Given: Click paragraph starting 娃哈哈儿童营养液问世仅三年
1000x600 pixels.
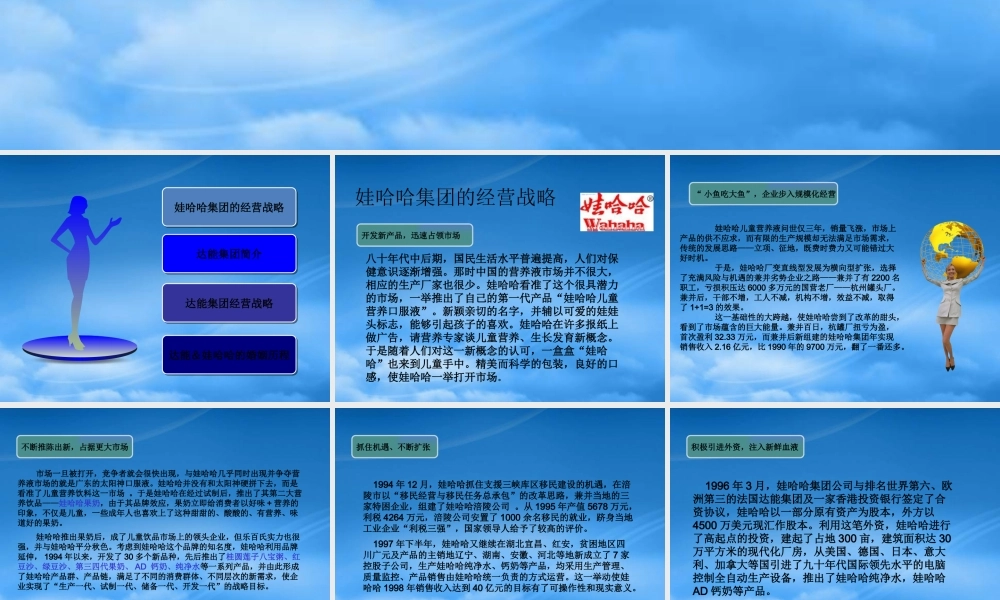Looking at the screenshot, I should click(x=788, y=243).
